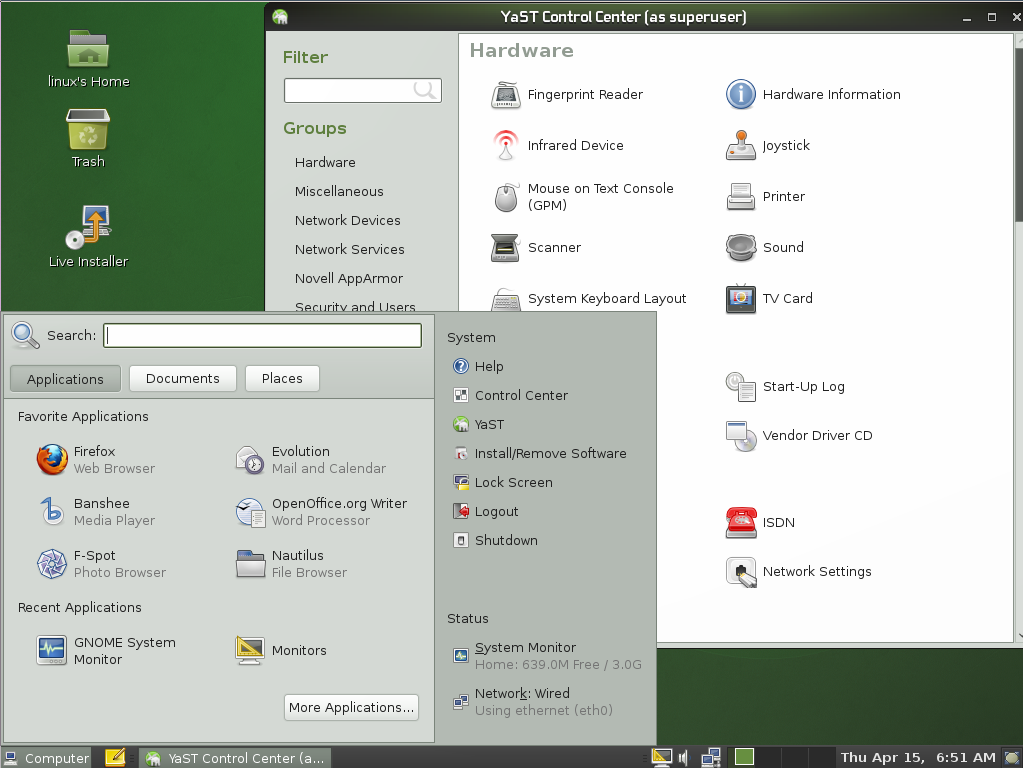Select Hardware group in YaST
This screenshot has width=1023, height=768.
tap(325, 162)
